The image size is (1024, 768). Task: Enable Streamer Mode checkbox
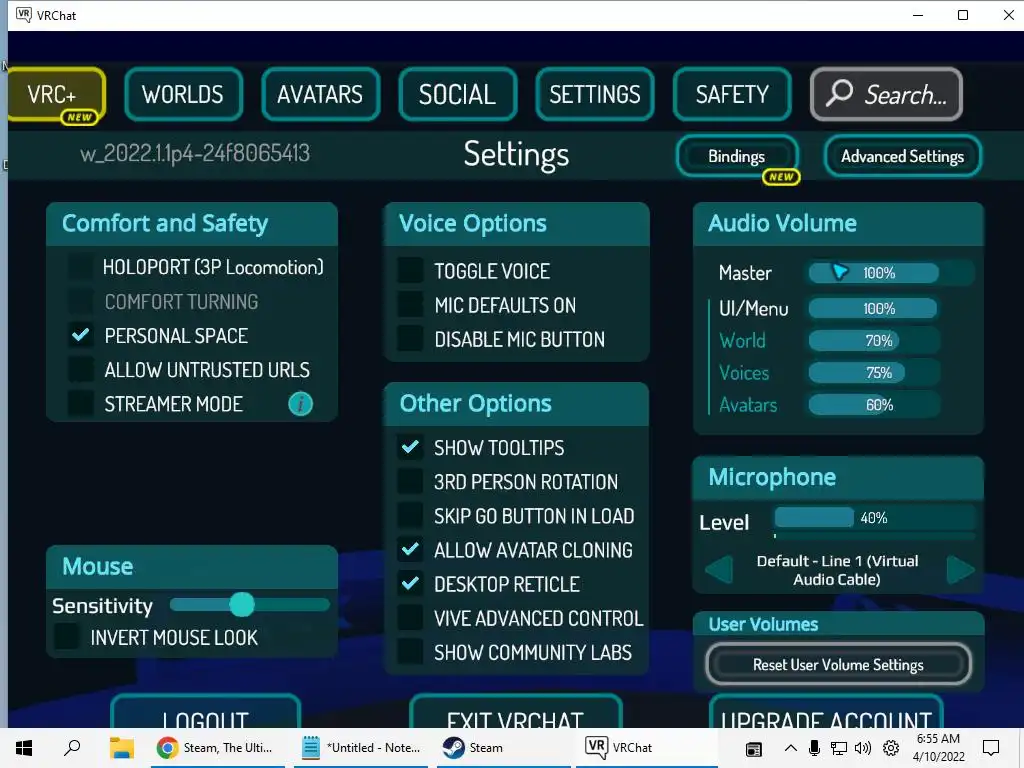tap(81, 404)
